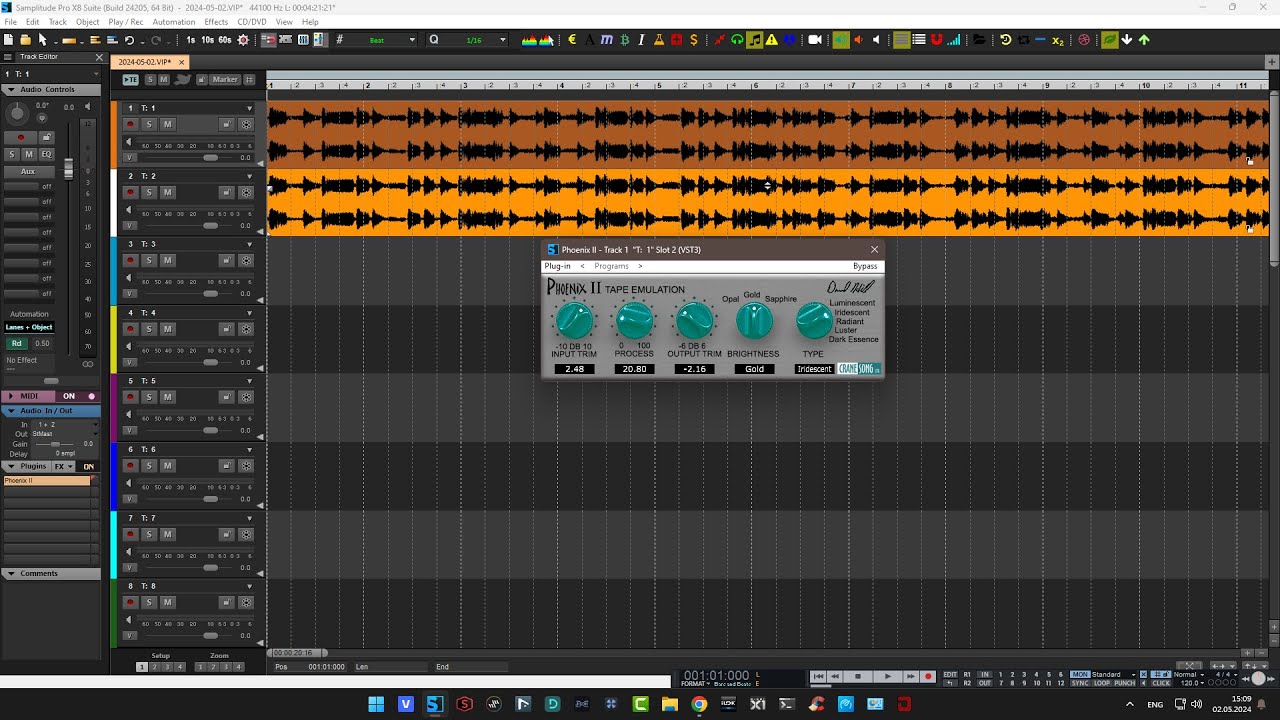Screen dimensions: 1280x720
Task: Open the Play / Rec menu
Action: tap(126, 21)
